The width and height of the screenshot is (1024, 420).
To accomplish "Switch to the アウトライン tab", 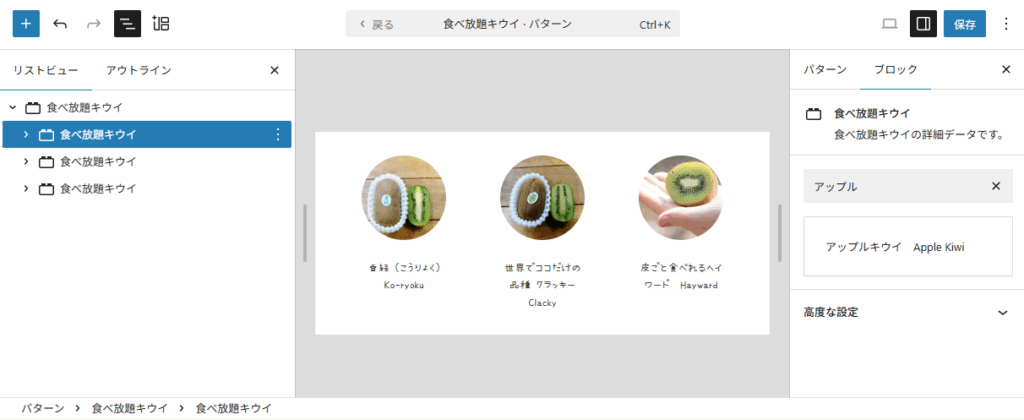I will pyautogui.click(x=139, y=70).
